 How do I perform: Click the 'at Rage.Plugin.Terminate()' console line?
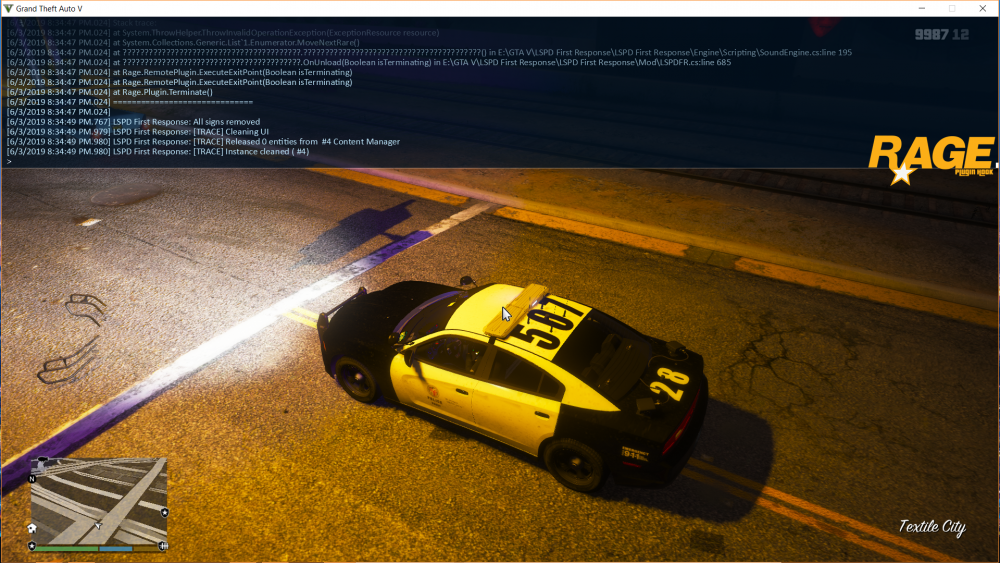click(110, 92)
